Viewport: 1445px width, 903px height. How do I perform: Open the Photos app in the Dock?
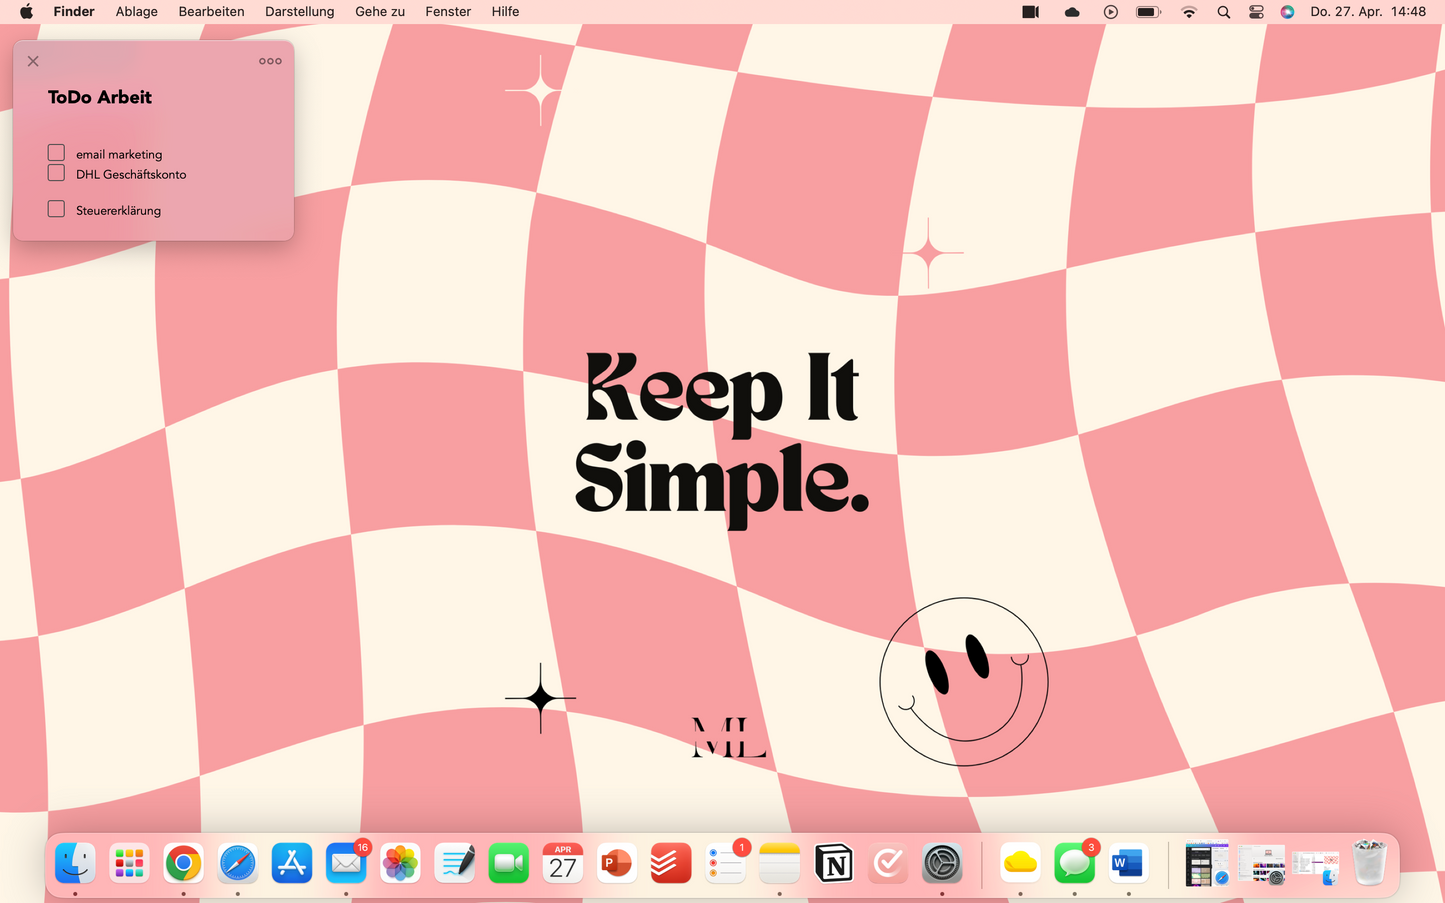pos(400,863)
